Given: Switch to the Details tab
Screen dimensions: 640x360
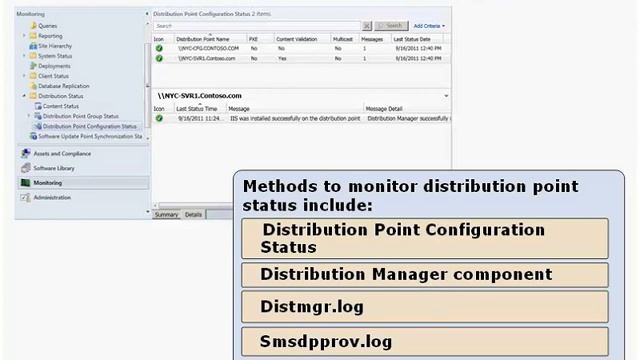Looking at the screenshot, I should click(193, 215).
